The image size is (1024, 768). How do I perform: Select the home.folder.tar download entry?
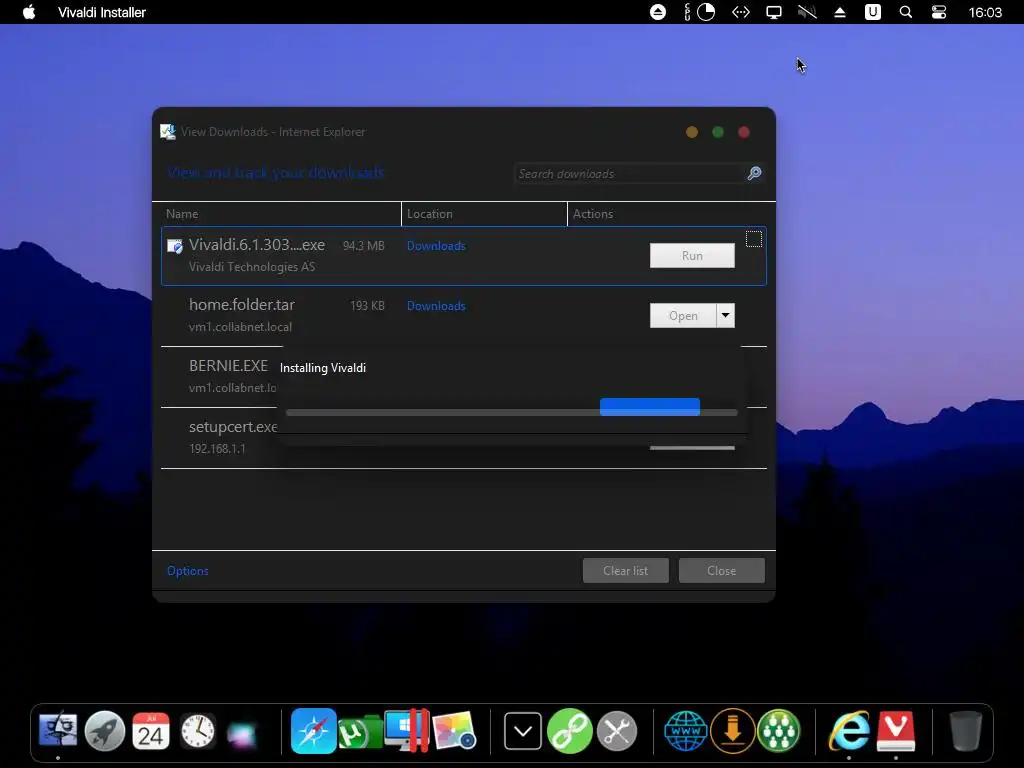[x=464, y=316]
